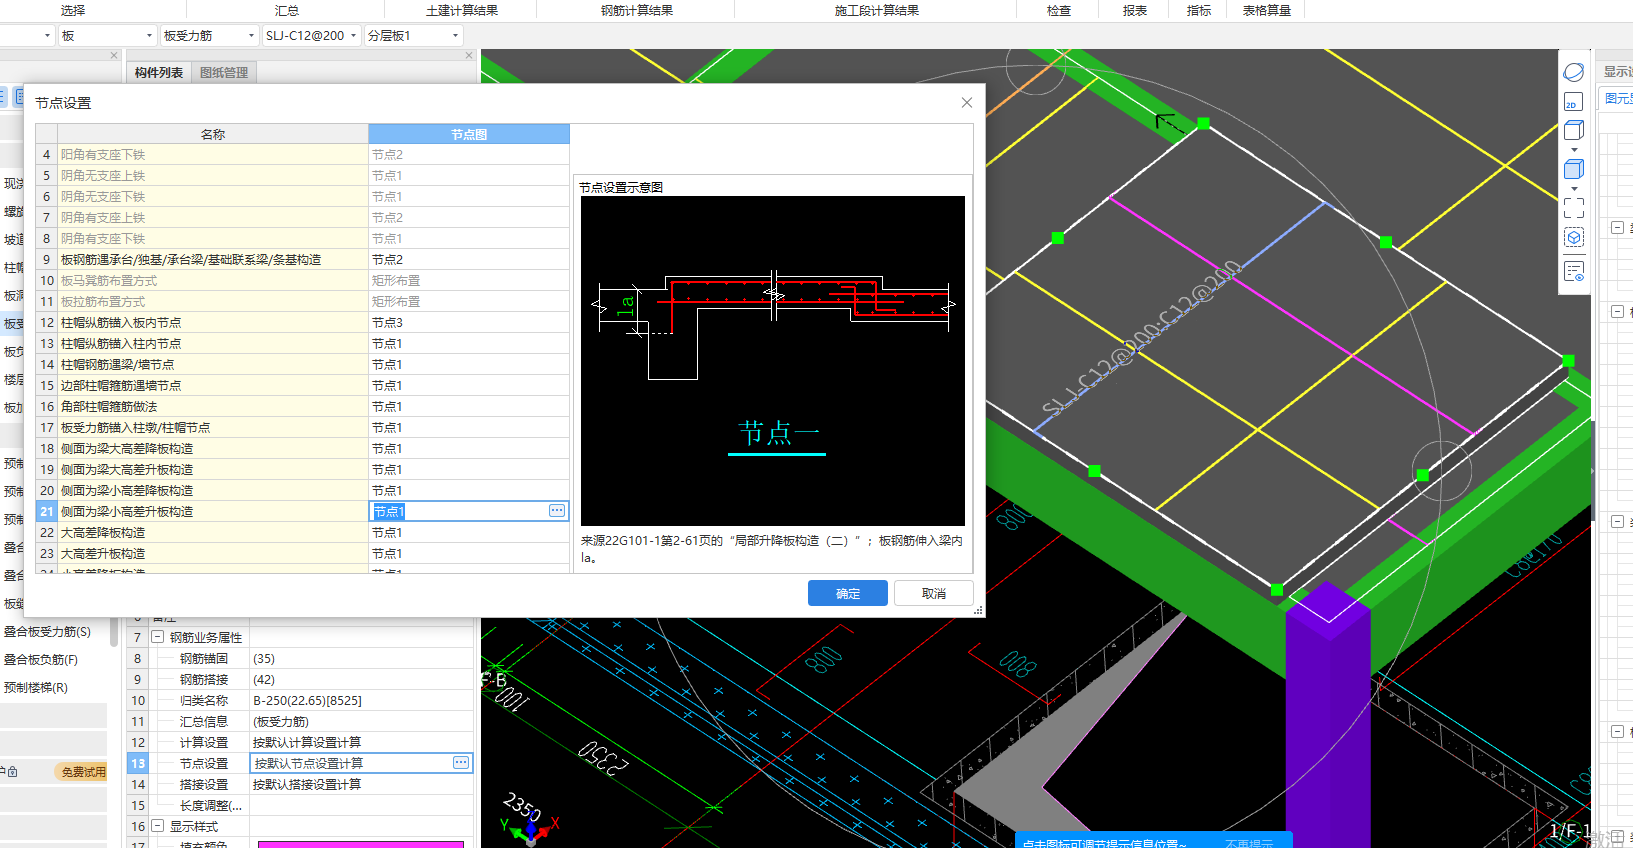The height and width of the screenshot is (848, 1633).
Task: Click 不再提示 in the bottom tip
Action: pyautogui.click(x=1249, y=844)
